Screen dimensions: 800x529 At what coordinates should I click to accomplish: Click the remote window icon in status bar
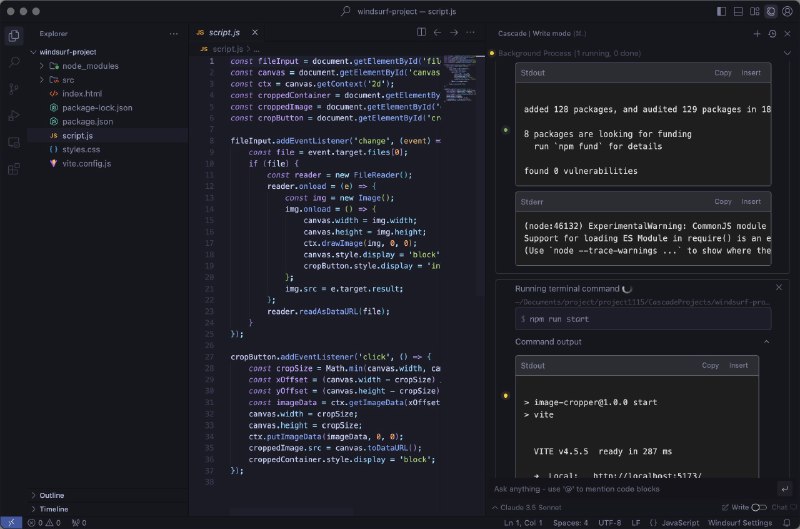point(11,523)
